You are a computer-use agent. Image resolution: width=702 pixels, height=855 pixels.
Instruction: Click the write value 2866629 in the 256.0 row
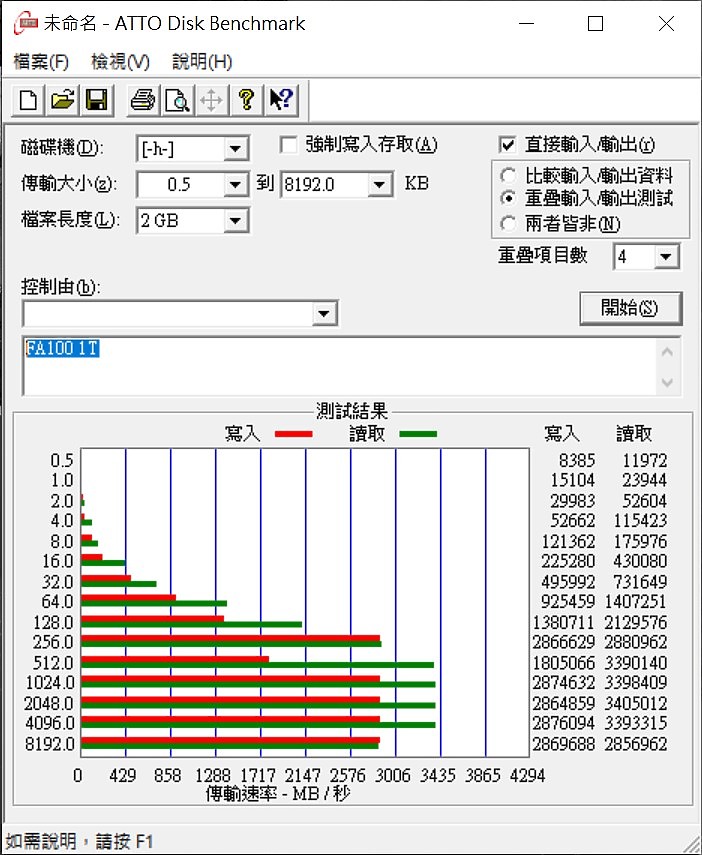[563, 642]
